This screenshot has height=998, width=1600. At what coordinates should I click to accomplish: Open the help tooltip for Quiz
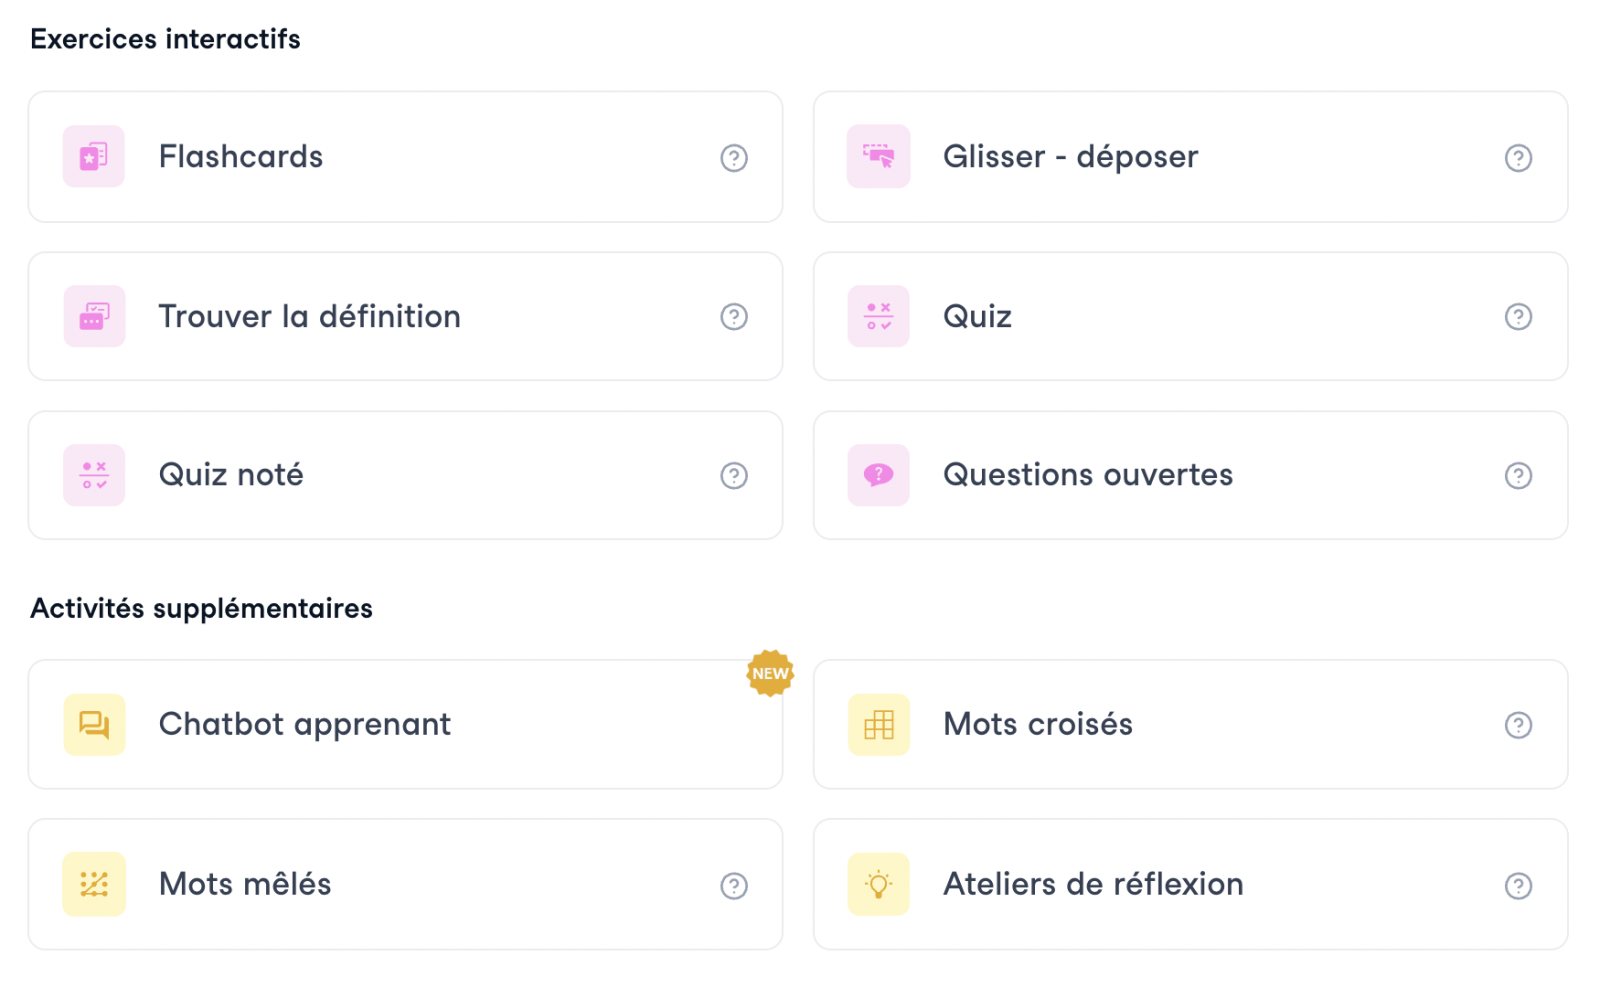click(x=1518, y=317)
